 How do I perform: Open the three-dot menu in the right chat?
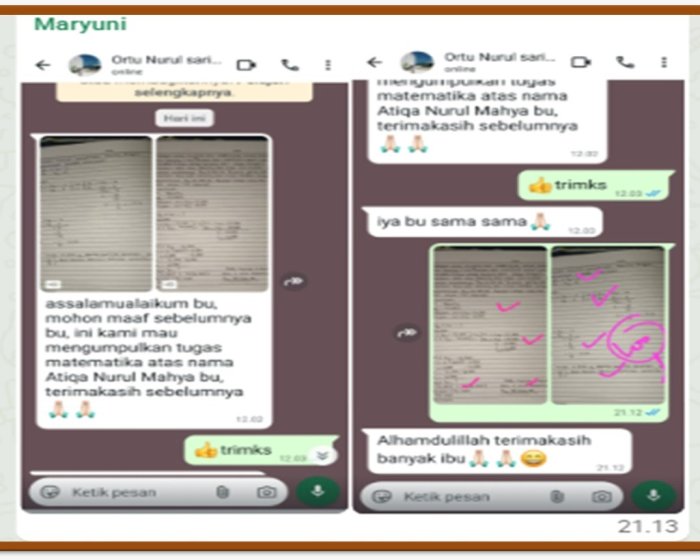pos(664,62)
